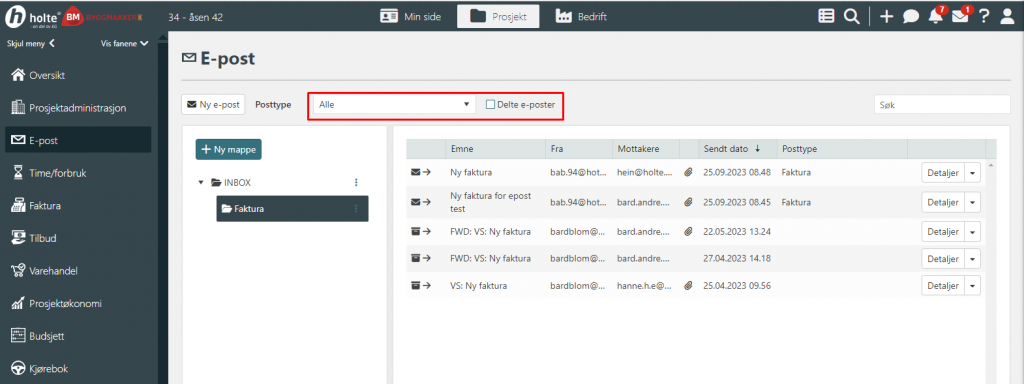This screenshot has height=384, width=1024.
Task: Click the plus icon in top bar
Action: click(886, 17)
